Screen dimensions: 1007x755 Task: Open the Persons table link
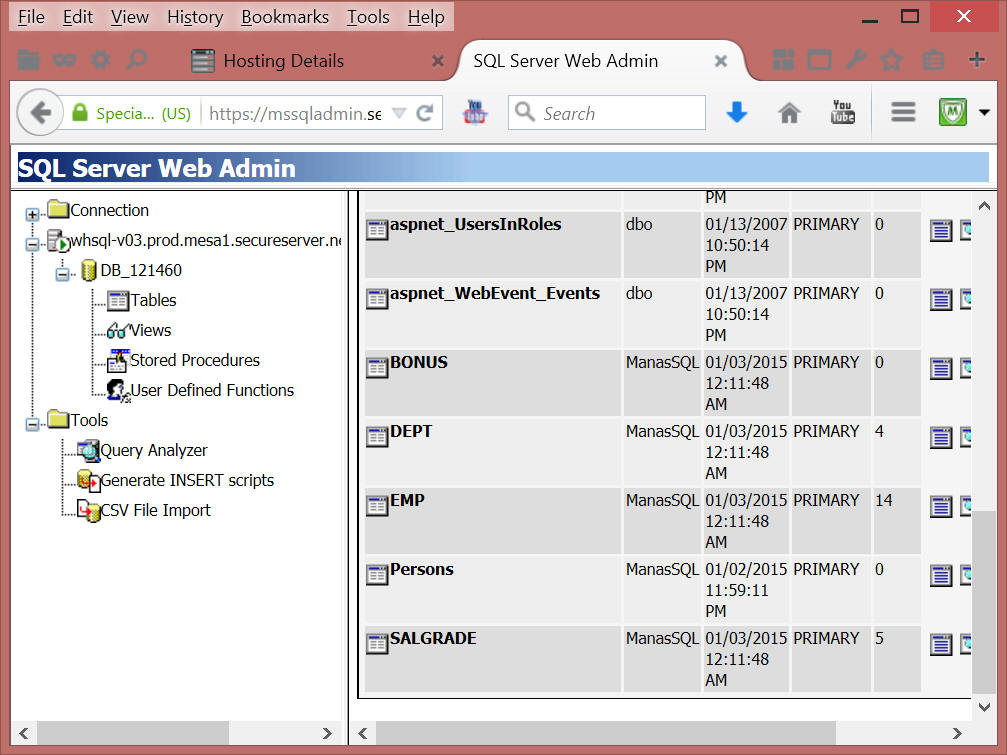pyautogui.click(x=422, y=569)
